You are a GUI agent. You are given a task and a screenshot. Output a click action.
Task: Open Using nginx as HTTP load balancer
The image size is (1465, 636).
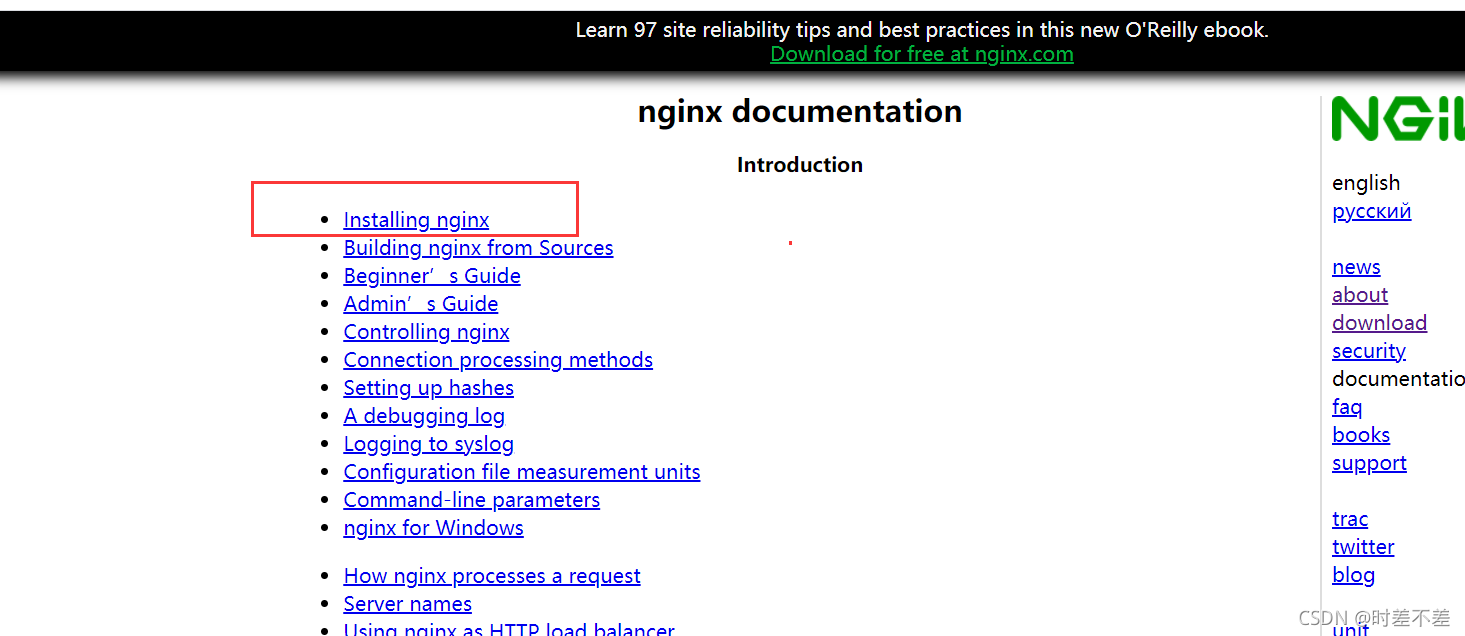coord(509,629)
